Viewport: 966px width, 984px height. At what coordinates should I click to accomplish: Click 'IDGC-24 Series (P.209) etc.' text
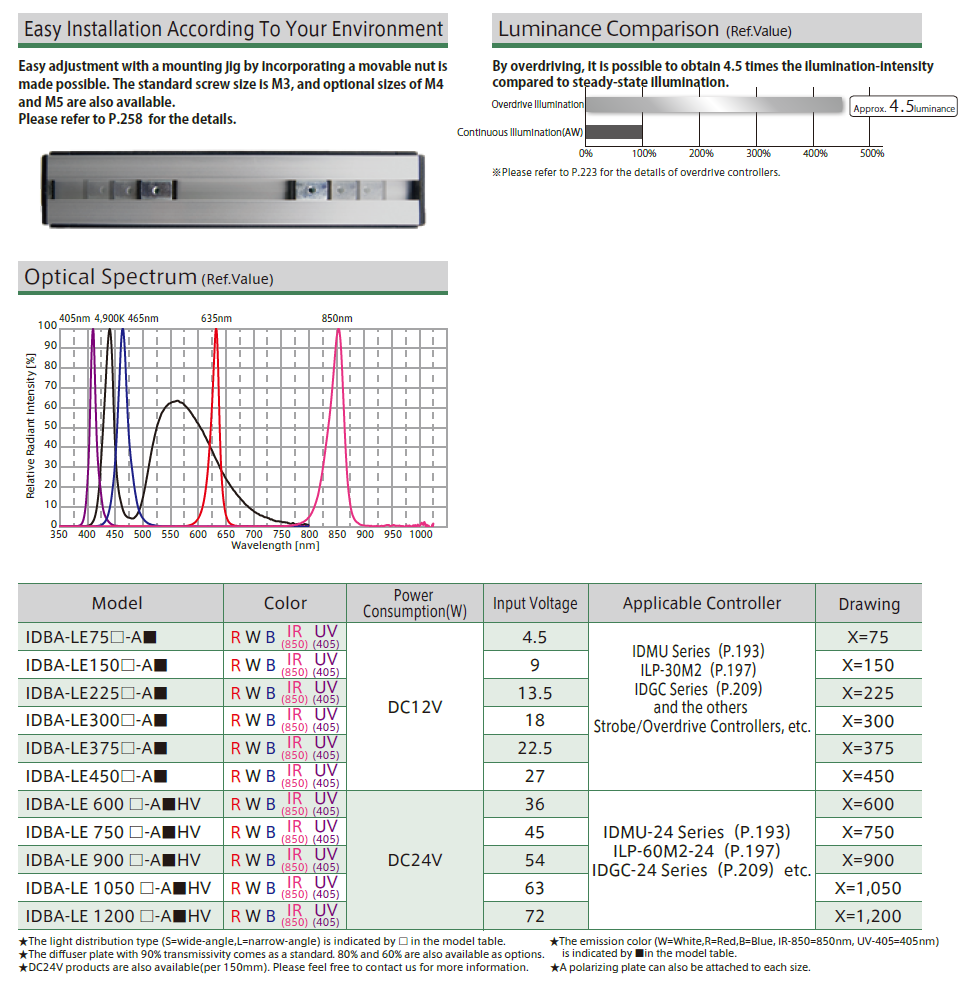702,870
